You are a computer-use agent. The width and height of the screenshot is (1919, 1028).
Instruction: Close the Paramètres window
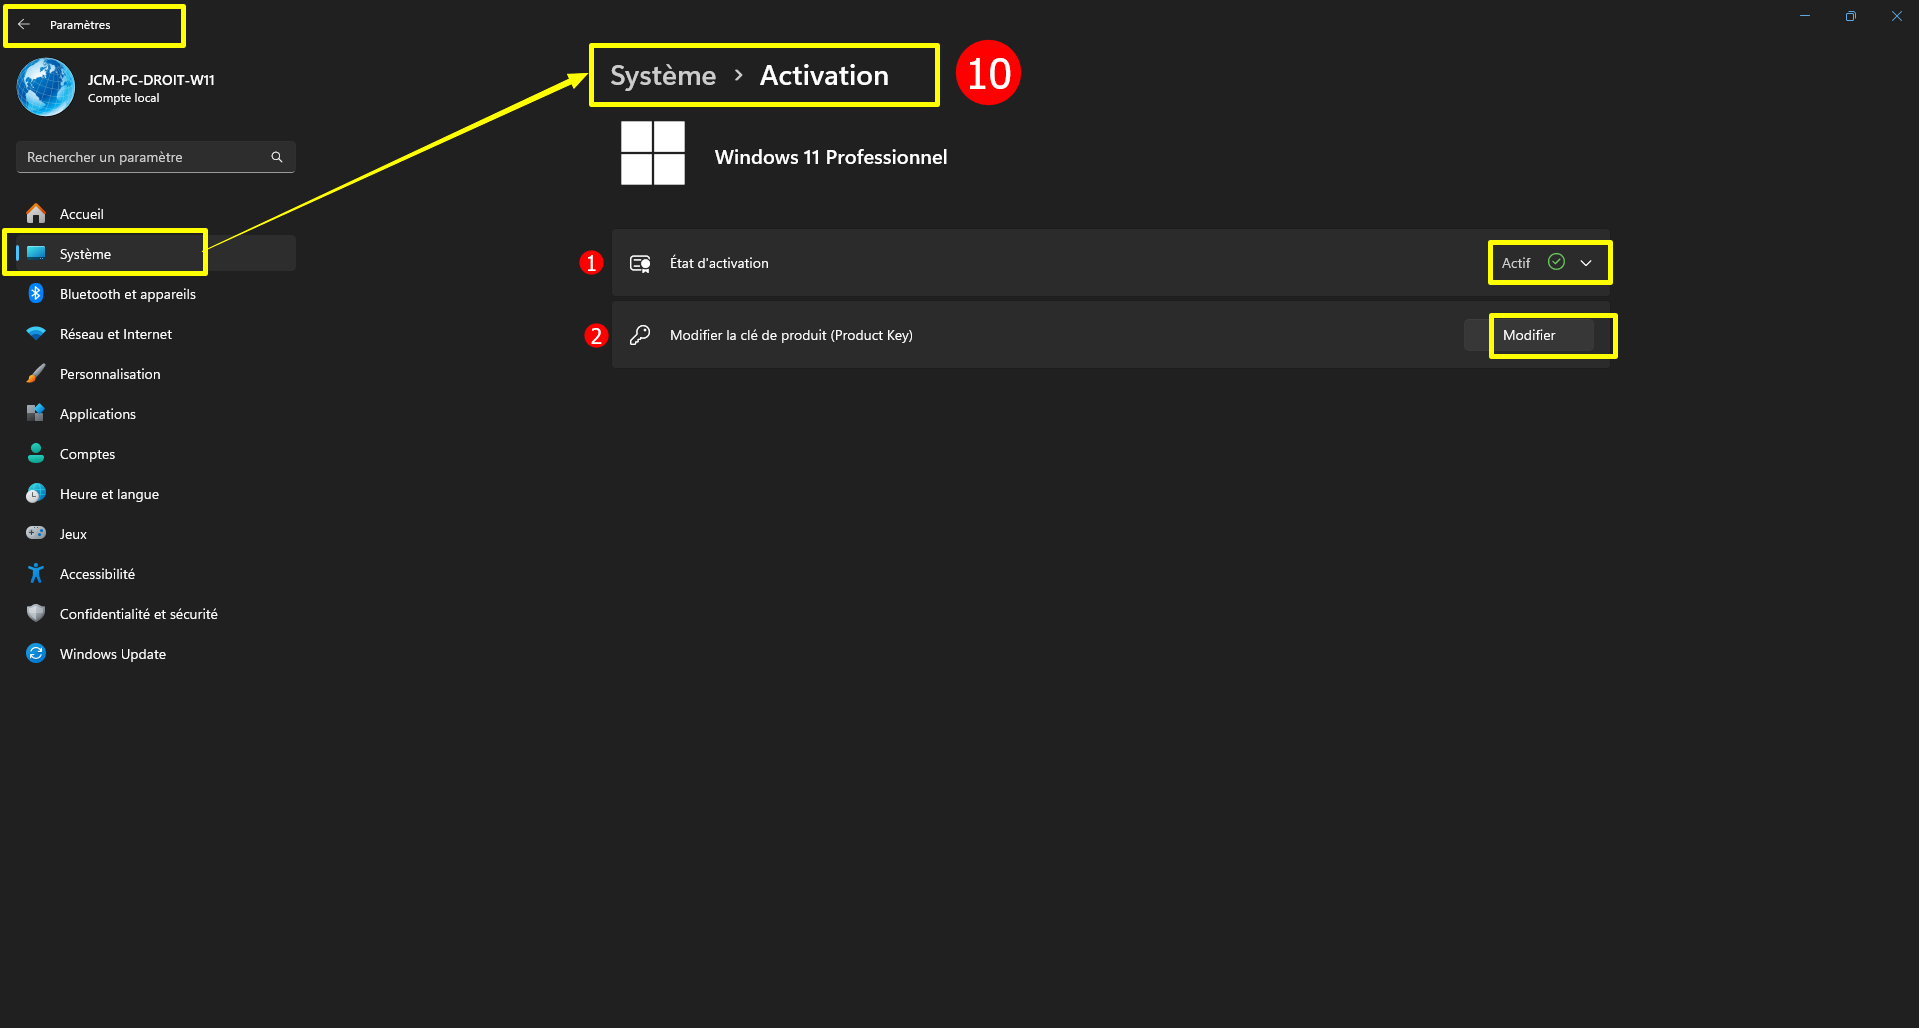(x=1897, y=16)
